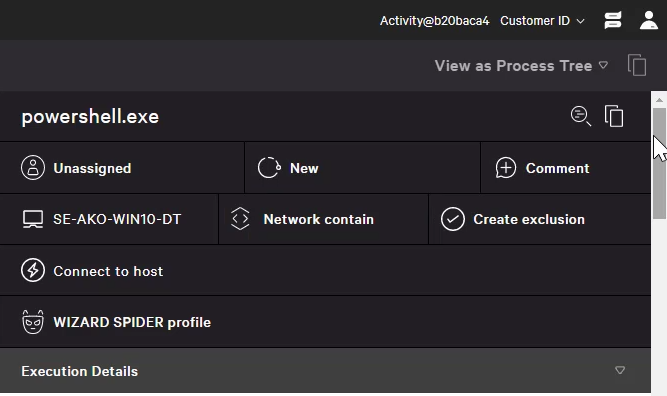
Task: Change status using New button
Action: click(x=362, y=168)
